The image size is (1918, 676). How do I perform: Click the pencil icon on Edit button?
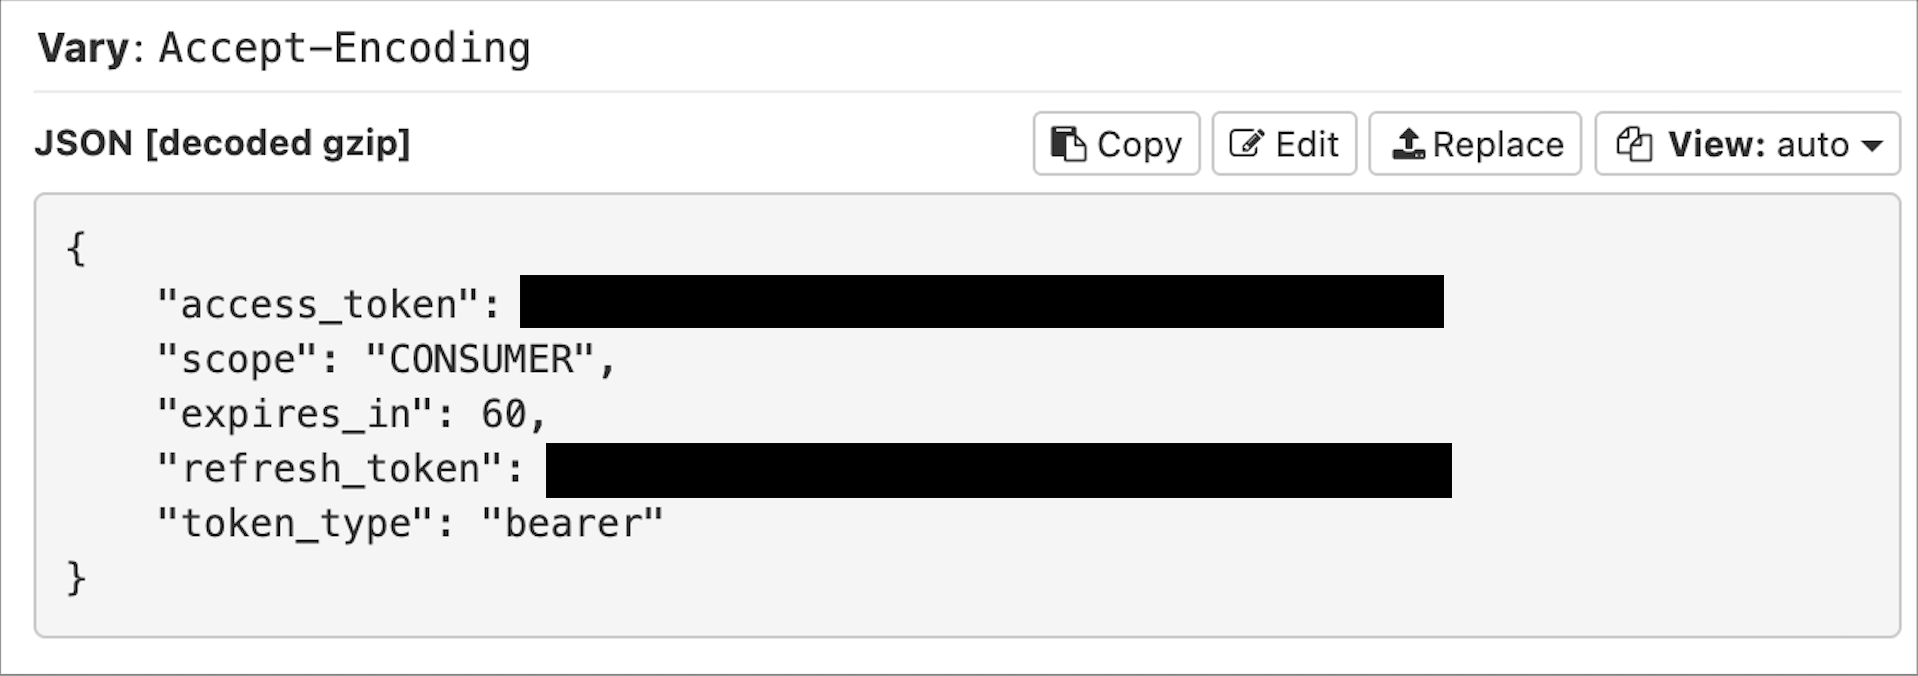pos(1246,144)
